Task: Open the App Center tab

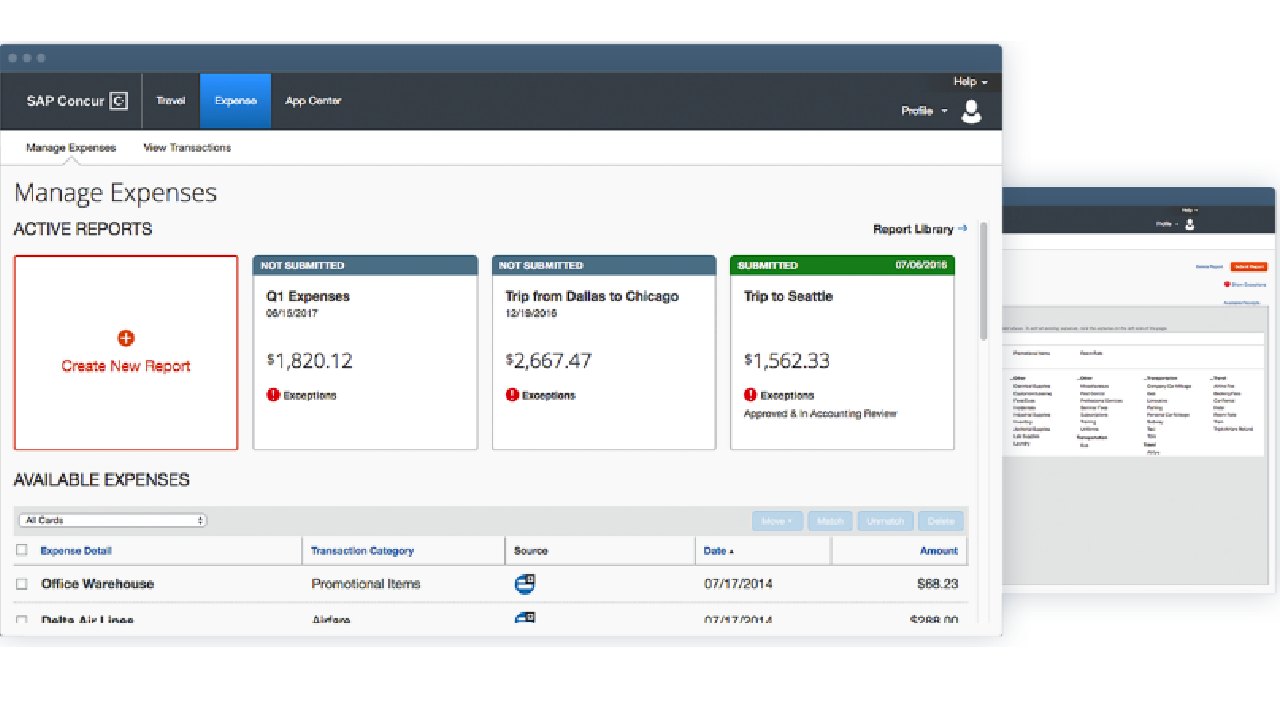Action: 313,101
